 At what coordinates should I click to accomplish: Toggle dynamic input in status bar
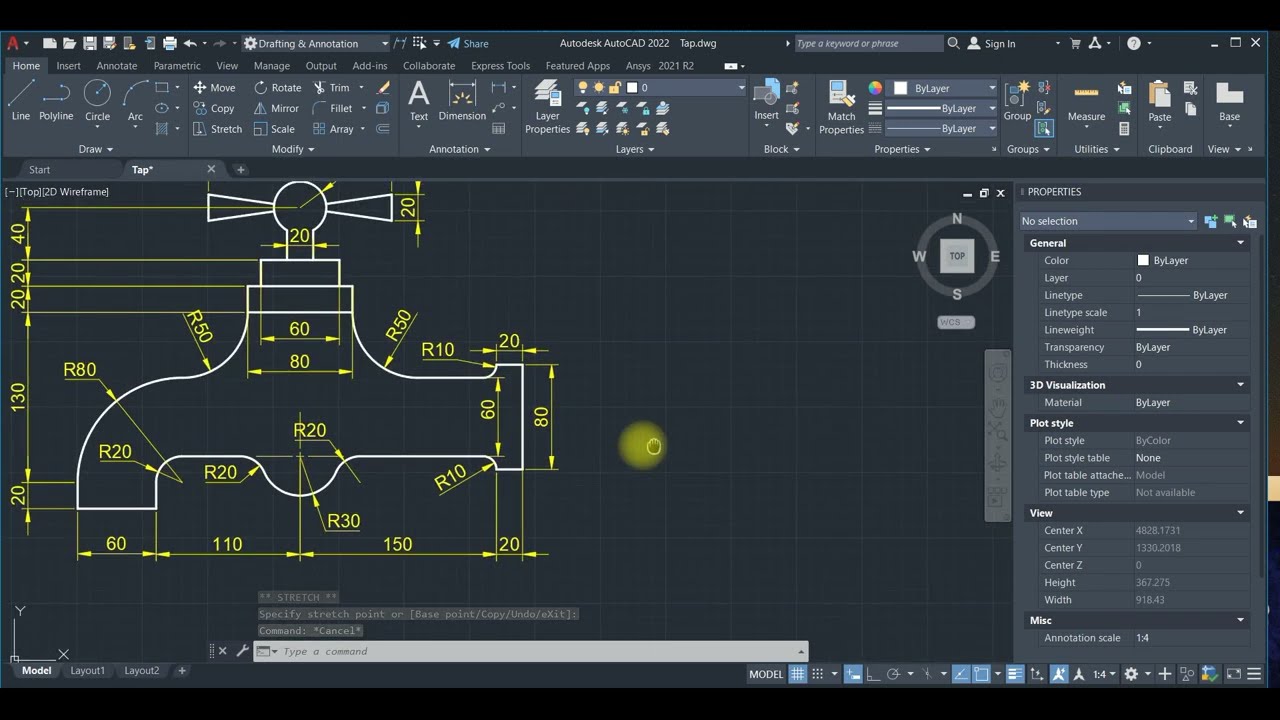[x=853, y=674]
